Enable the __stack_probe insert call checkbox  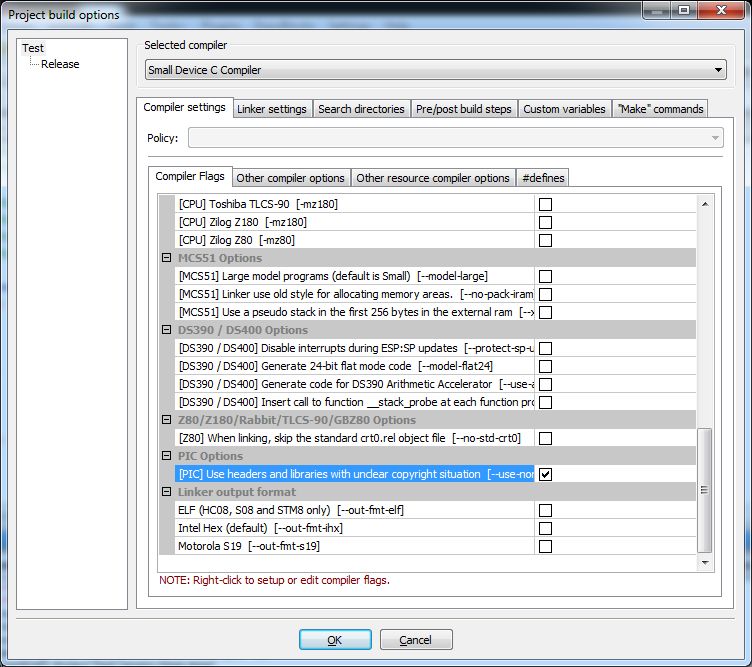pyautogui.click(x=545, y=402)
